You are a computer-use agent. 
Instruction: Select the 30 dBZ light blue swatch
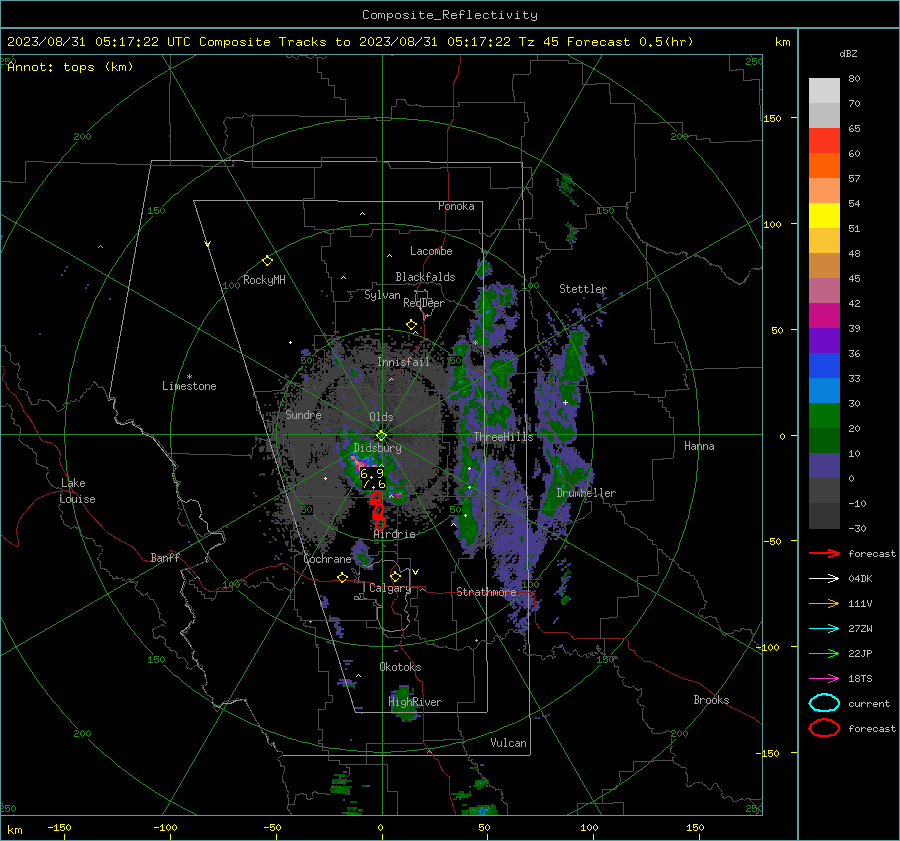pos(824,390)
